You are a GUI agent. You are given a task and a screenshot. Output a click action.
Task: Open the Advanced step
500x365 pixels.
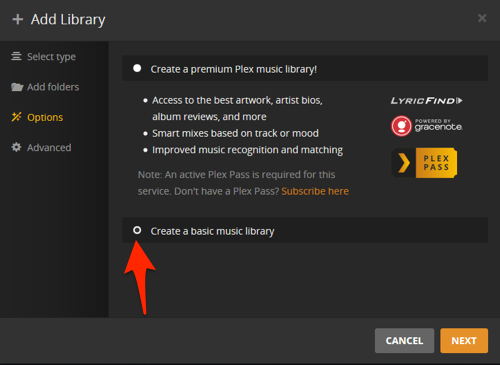[x=41, y=147]
